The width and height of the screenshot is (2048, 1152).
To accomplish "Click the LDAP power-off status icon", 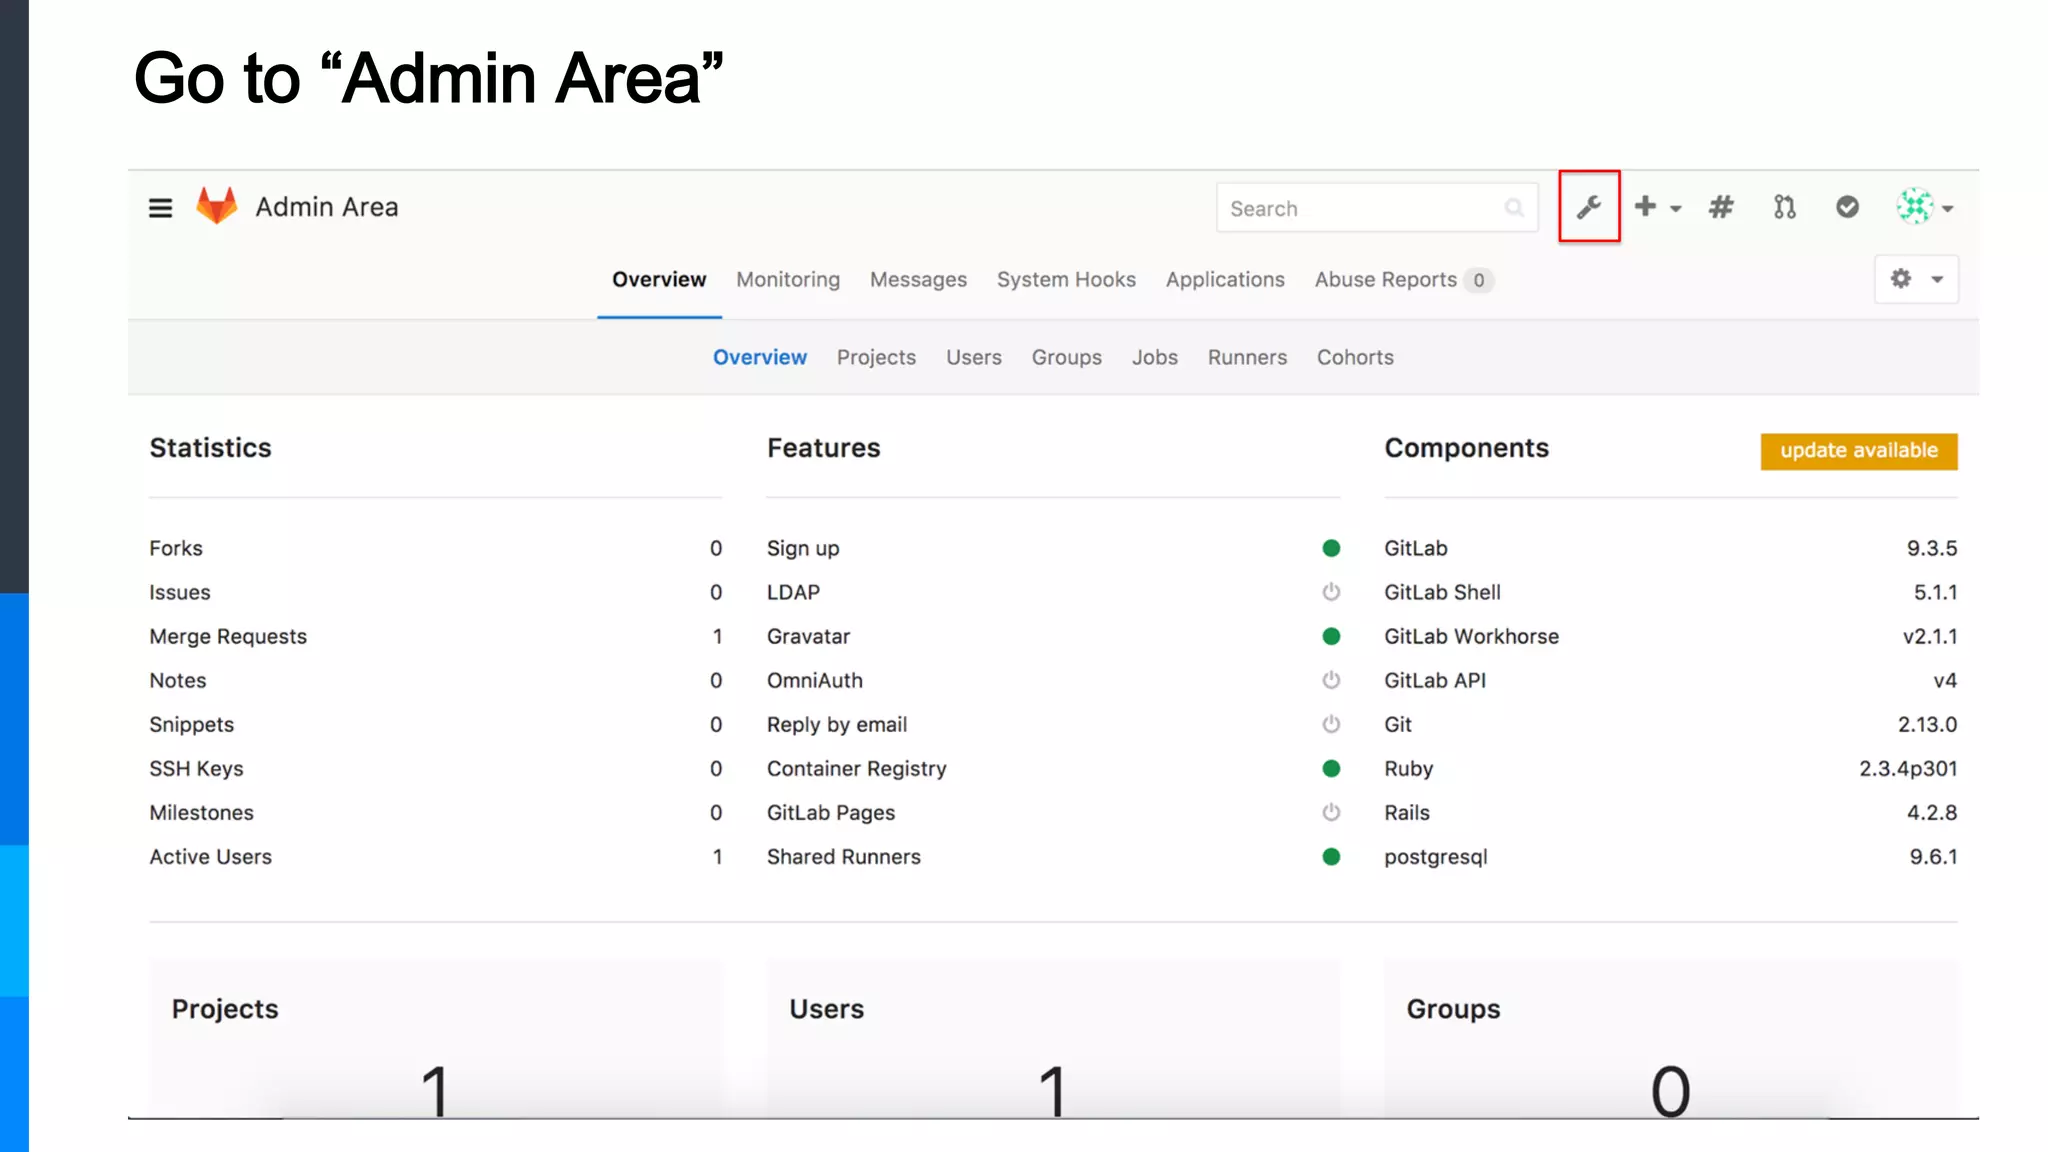I will (x=1331, y=592).
